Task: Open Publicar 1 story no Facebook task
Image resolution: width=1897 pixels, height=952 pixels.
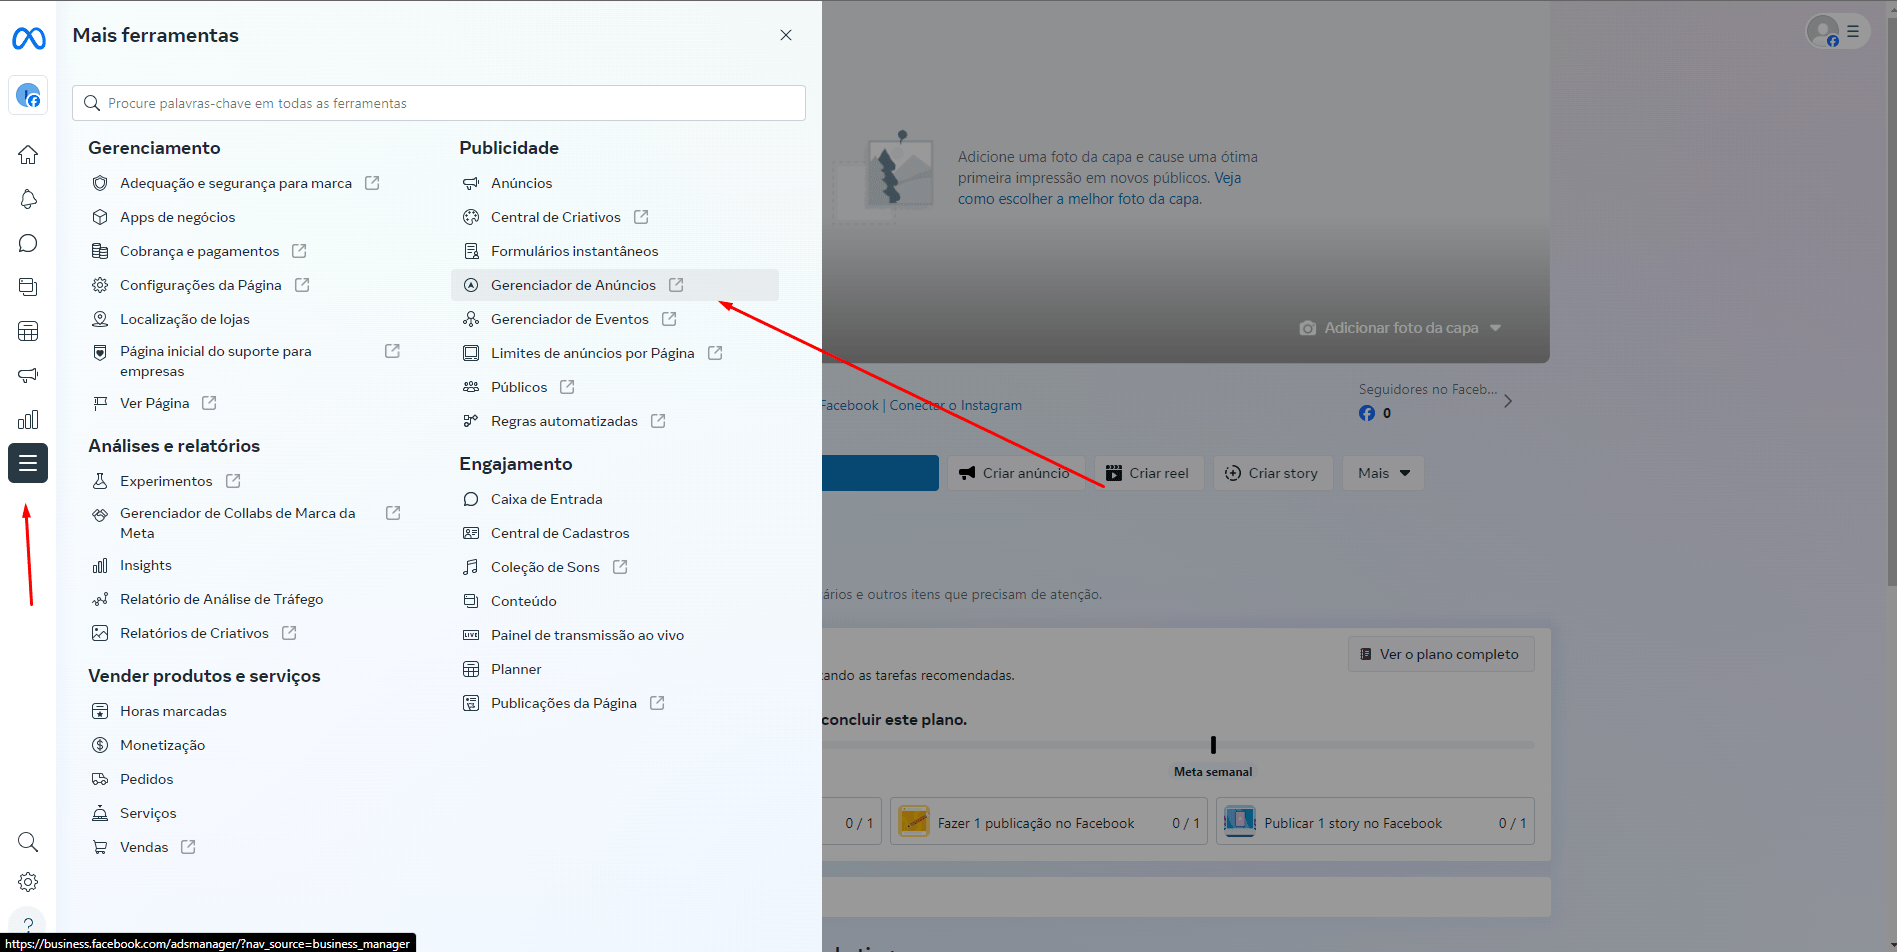Action: [x=1375, y=821]
